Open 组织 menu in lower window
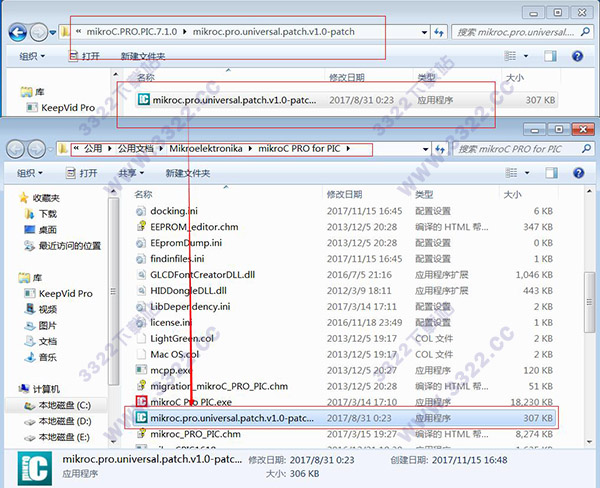The height and width of the screenshot is (488, 600). tap(30, 173)
